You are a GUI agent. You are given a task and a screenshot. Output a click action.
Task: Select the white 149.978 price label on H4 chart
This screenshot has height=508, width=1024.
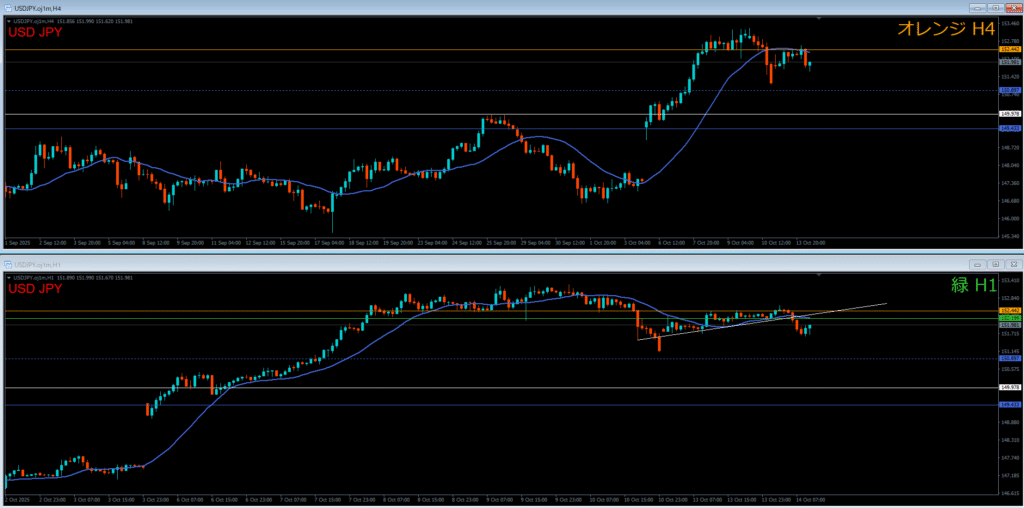click(1009, 114)
